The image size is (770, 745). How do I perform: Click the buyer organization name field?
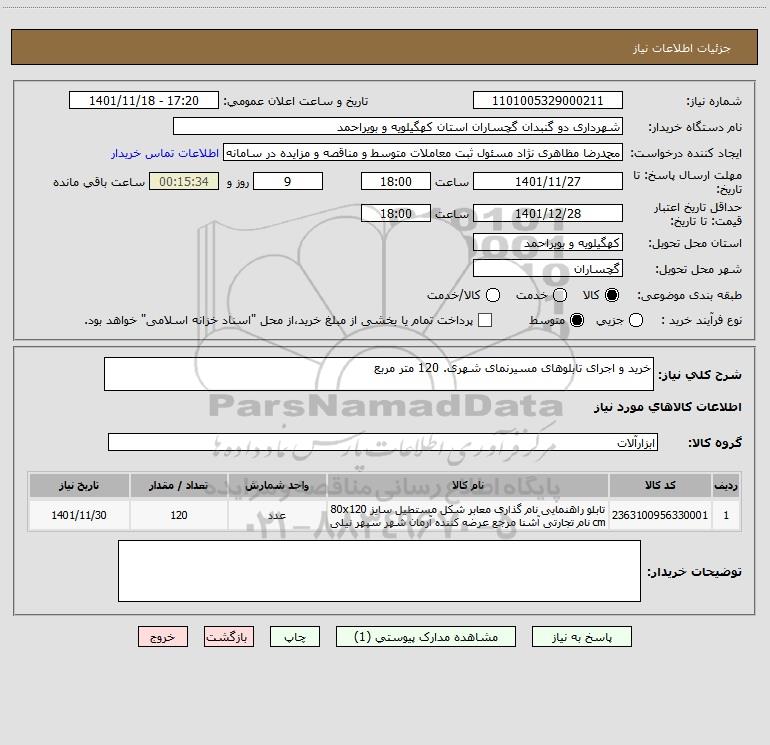click(398, 127)
